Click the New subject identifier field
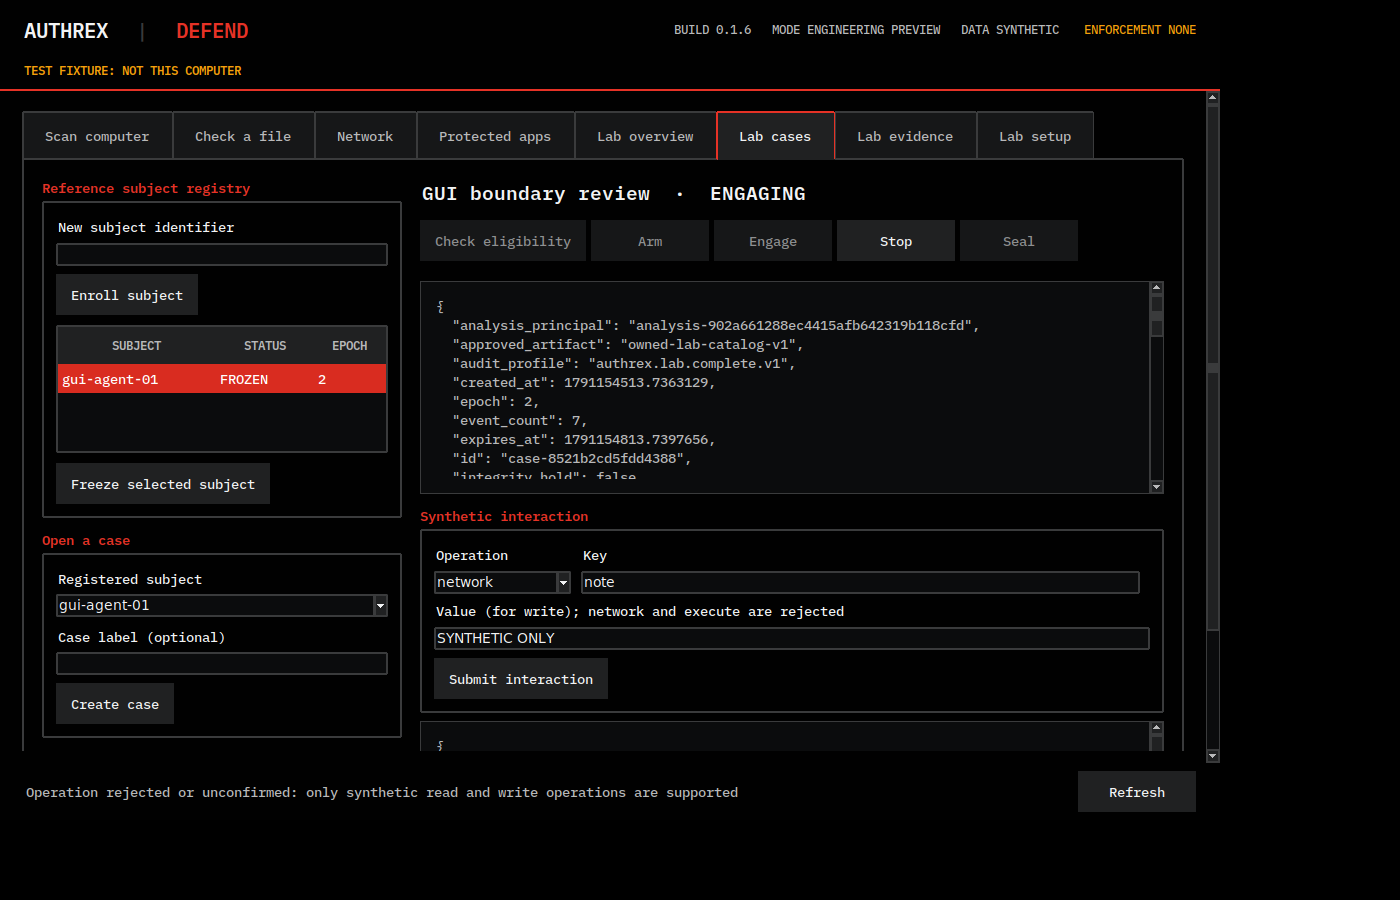This screenshot has height=900, width=1400. click(222, 255)
